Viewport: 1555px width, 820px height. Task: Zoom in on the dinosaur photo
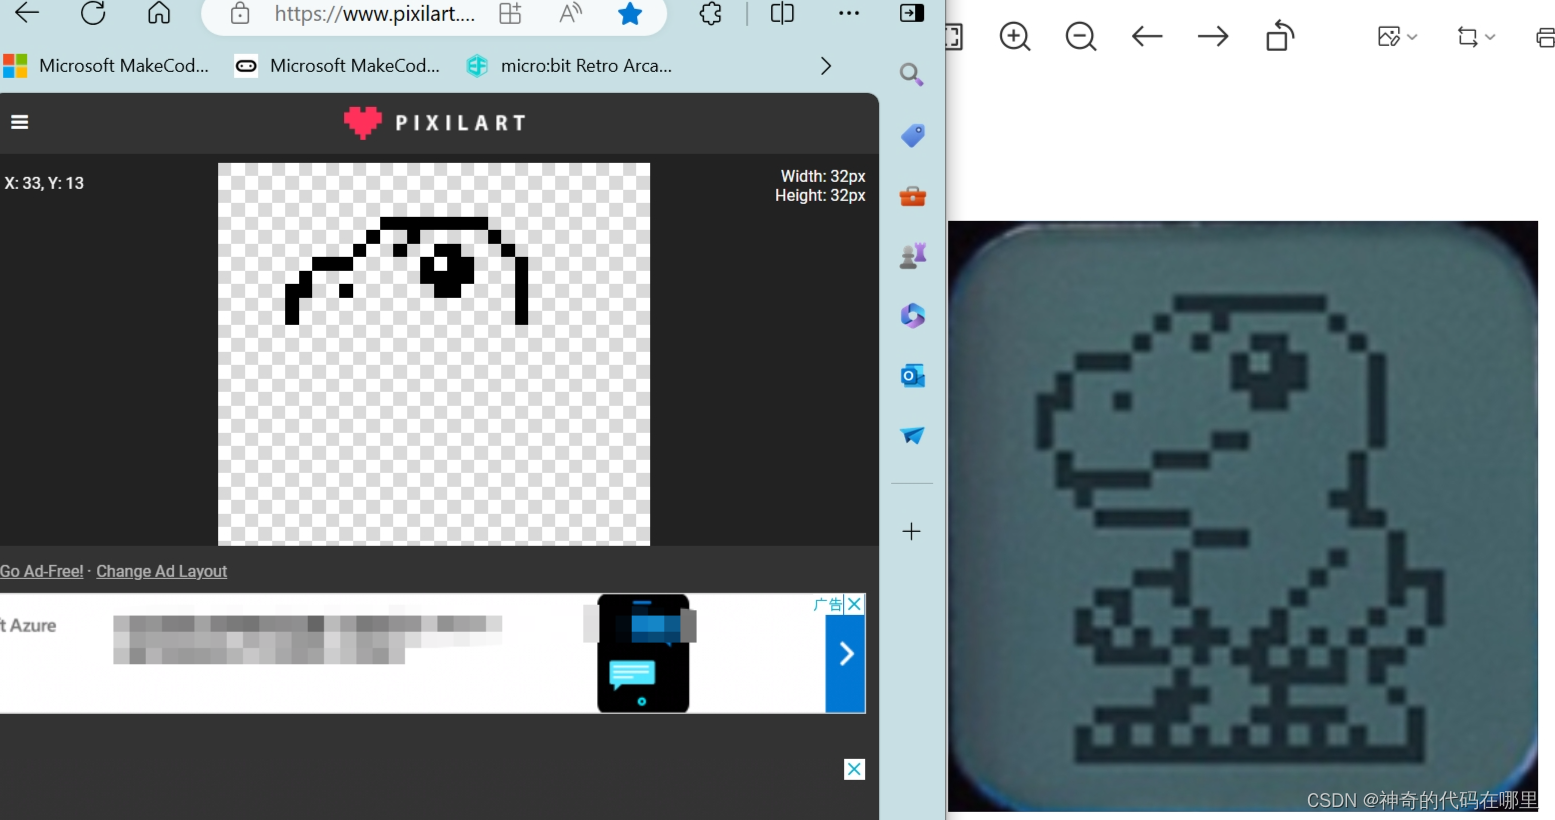pyautogui.click(x=1015, y=37)
